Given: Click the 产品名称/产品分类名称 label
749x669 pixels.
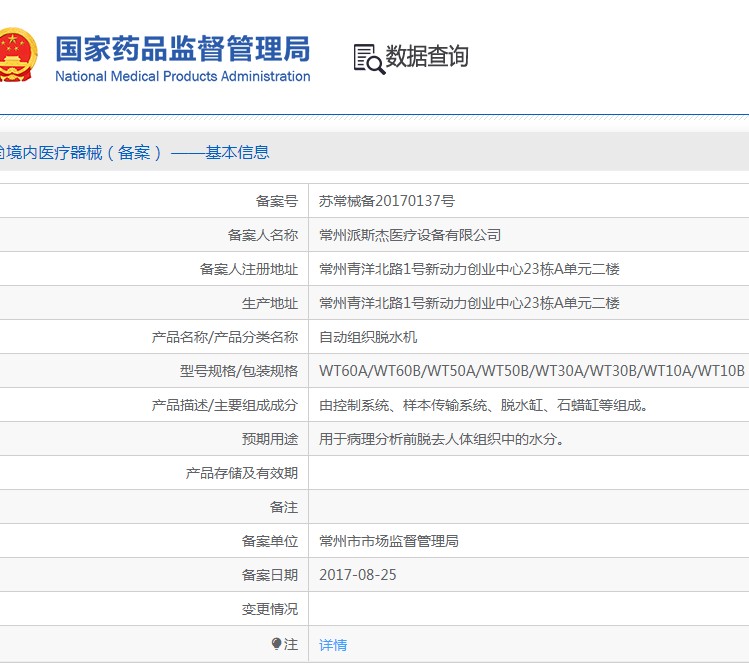Looking at the screenshot, I should 225,337.
